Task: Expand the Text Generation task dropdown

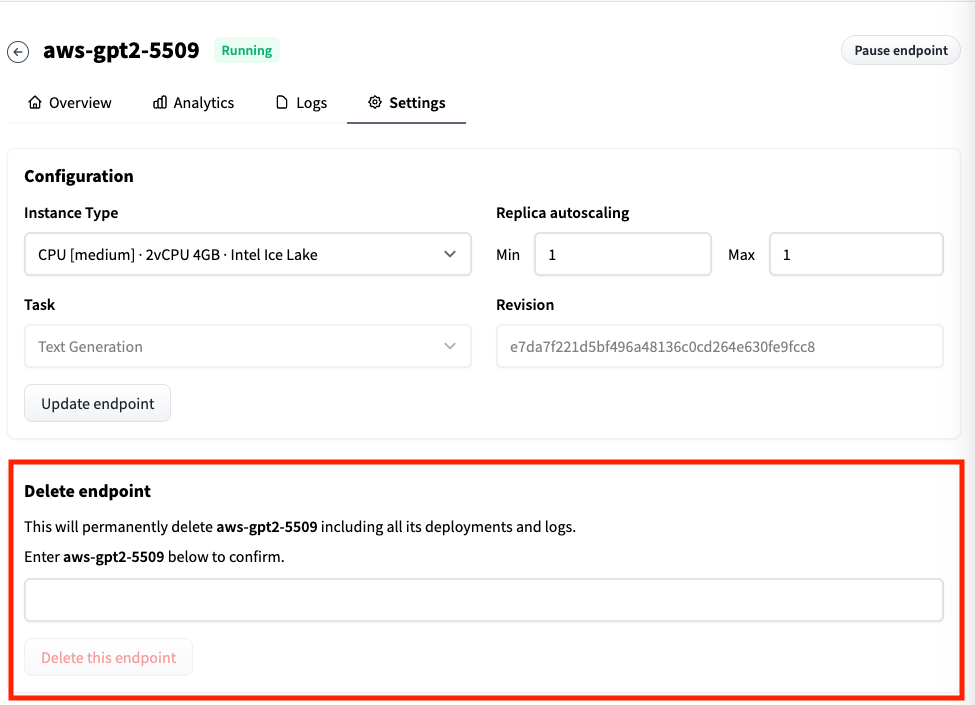Action: coord(247,347)
